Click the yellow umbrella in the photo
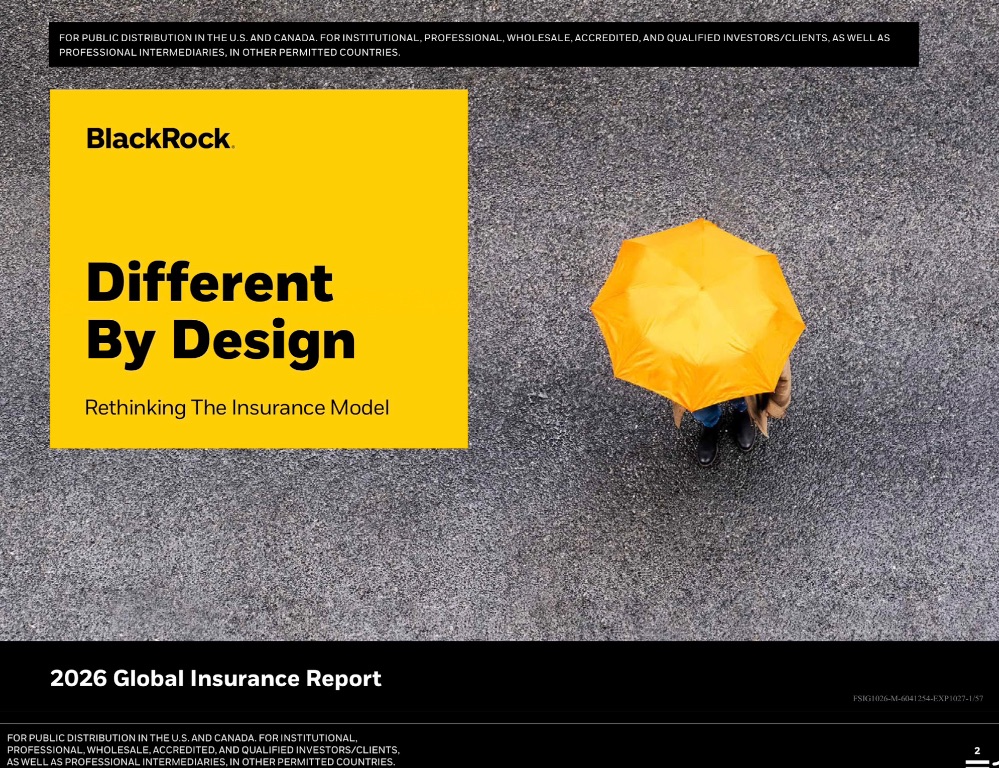The width and height of the screenshot is (999, 768). tap(698, 314)
